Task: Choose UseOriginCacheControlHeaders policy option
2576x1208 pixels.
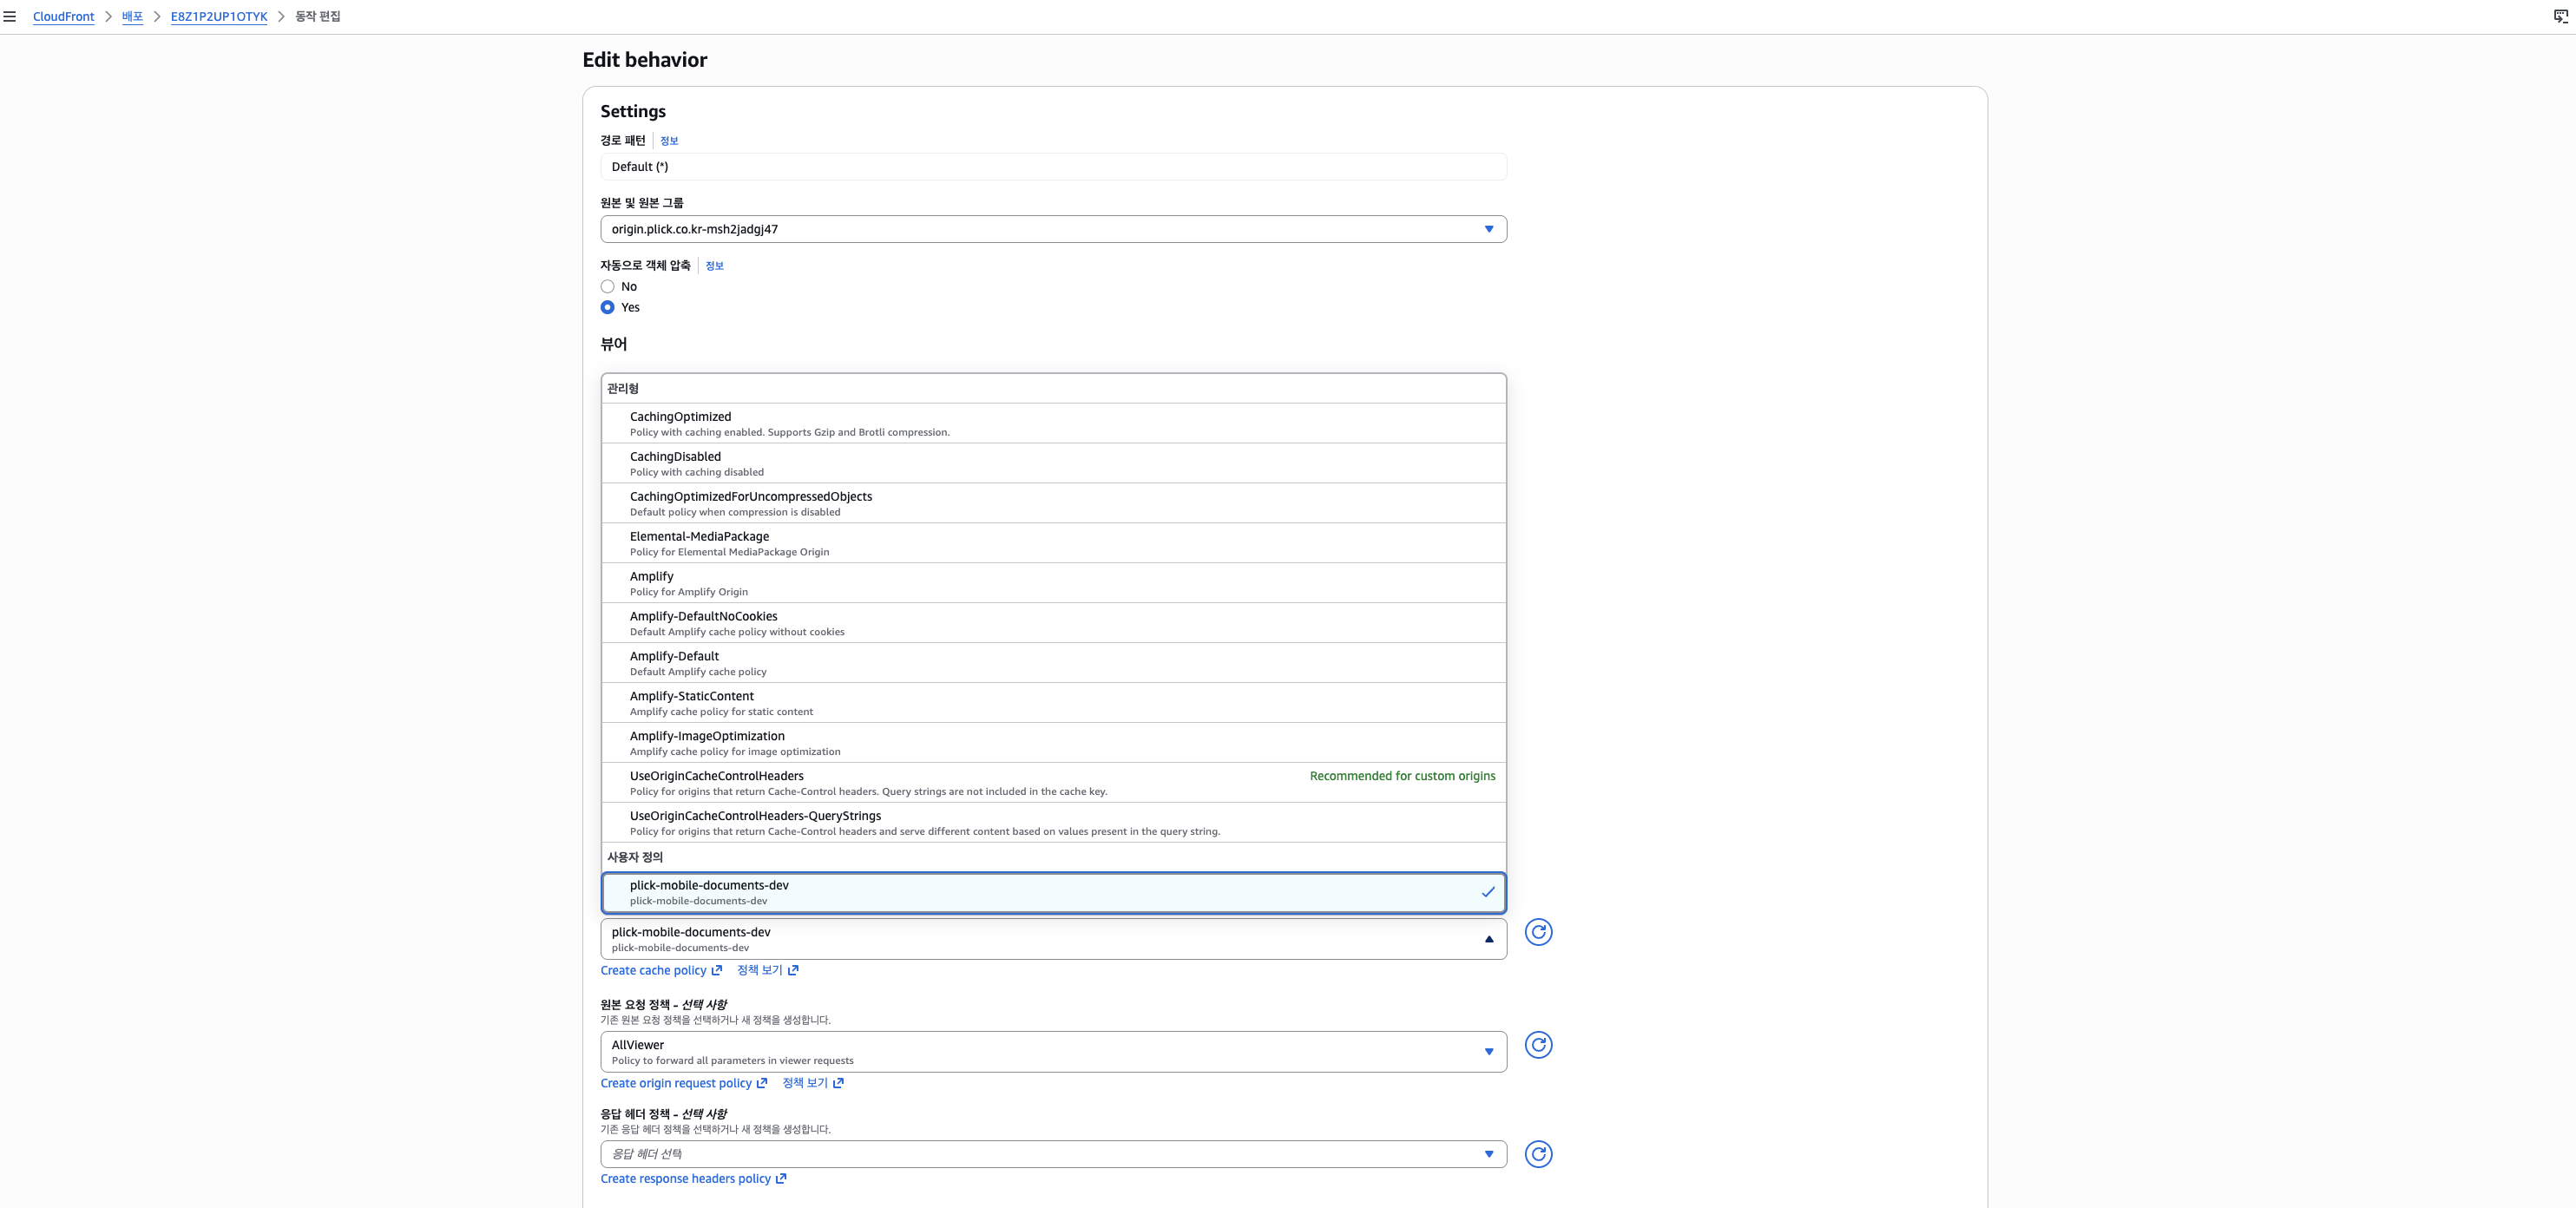Action: click(1053, 784)
